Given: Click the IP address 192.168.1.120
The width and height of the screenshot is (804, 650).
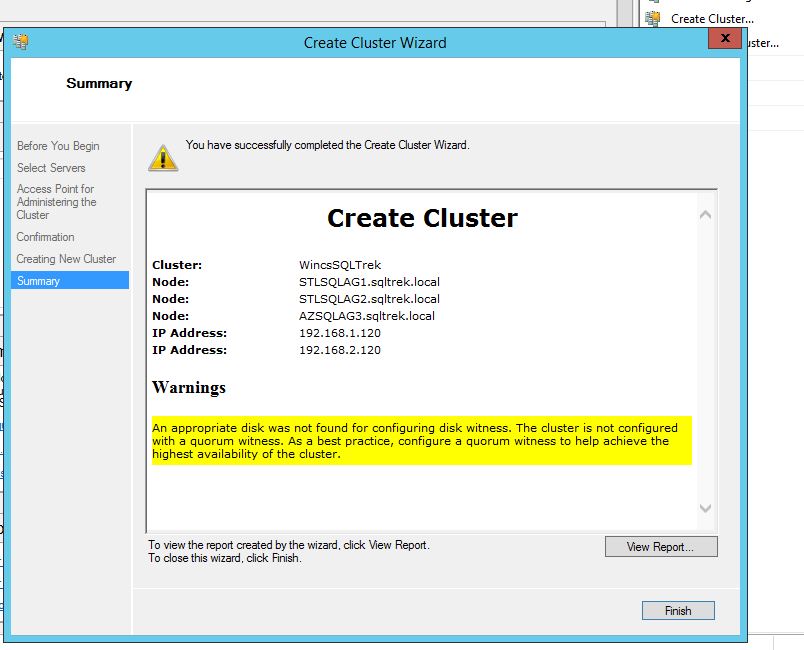Looking at the screenshot, I should coord(340,333).
